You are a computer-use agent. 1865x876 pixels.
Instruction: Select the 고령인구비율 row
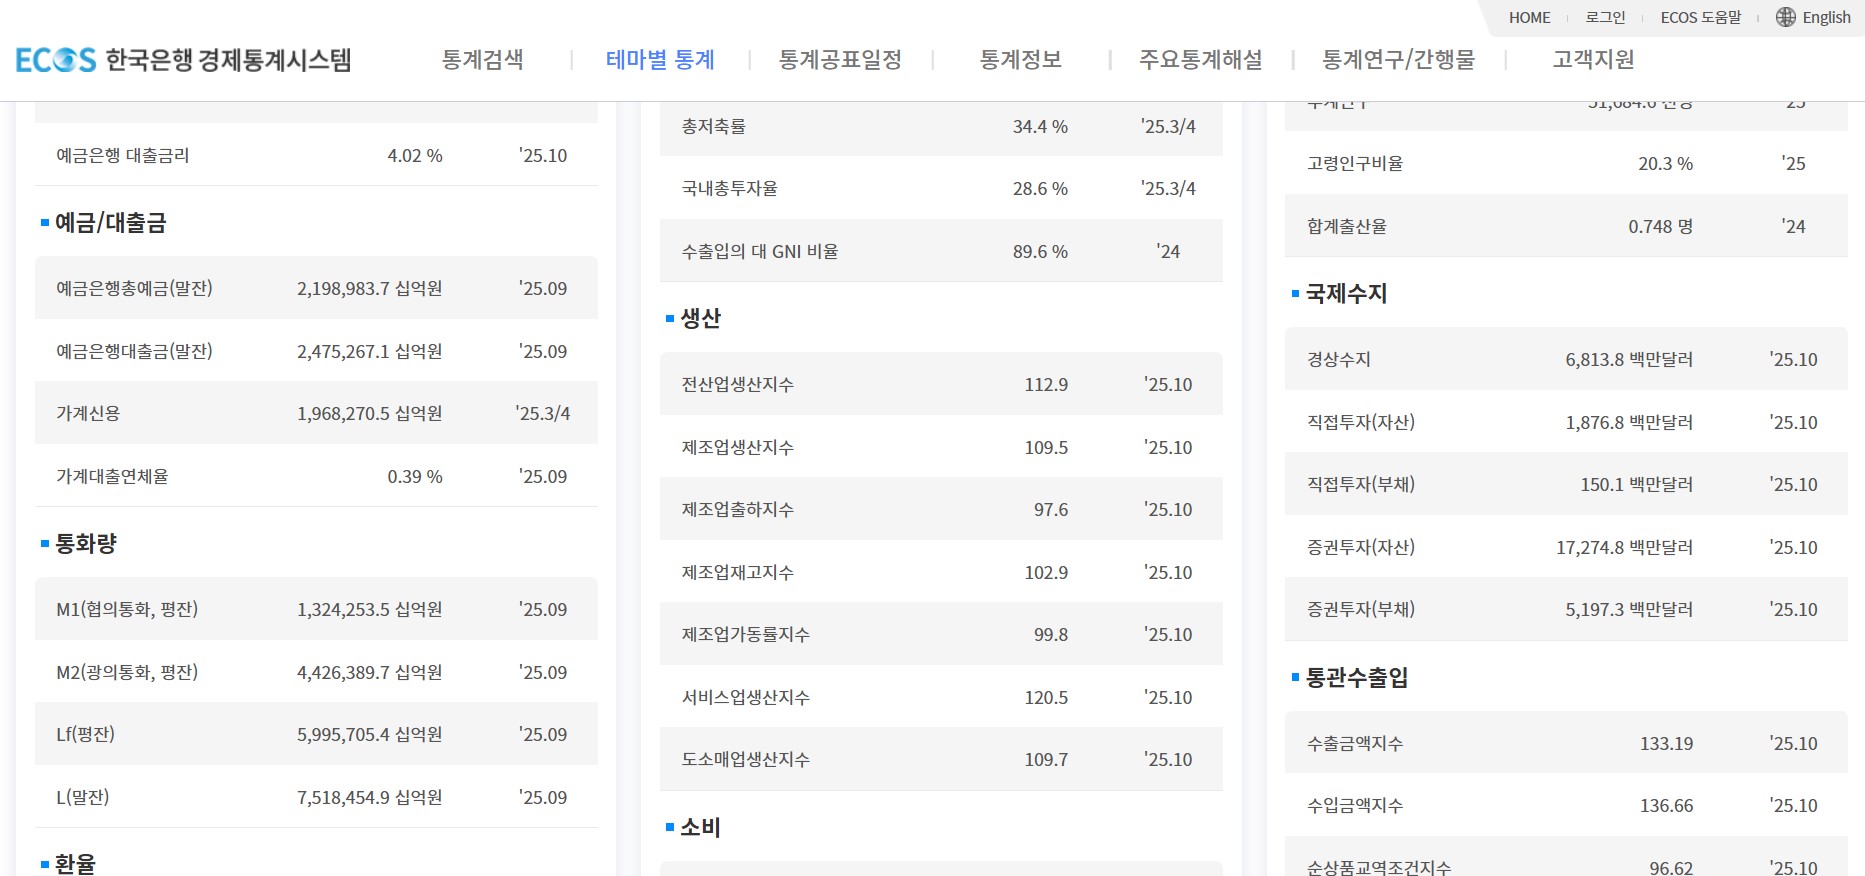[1566, 163]
